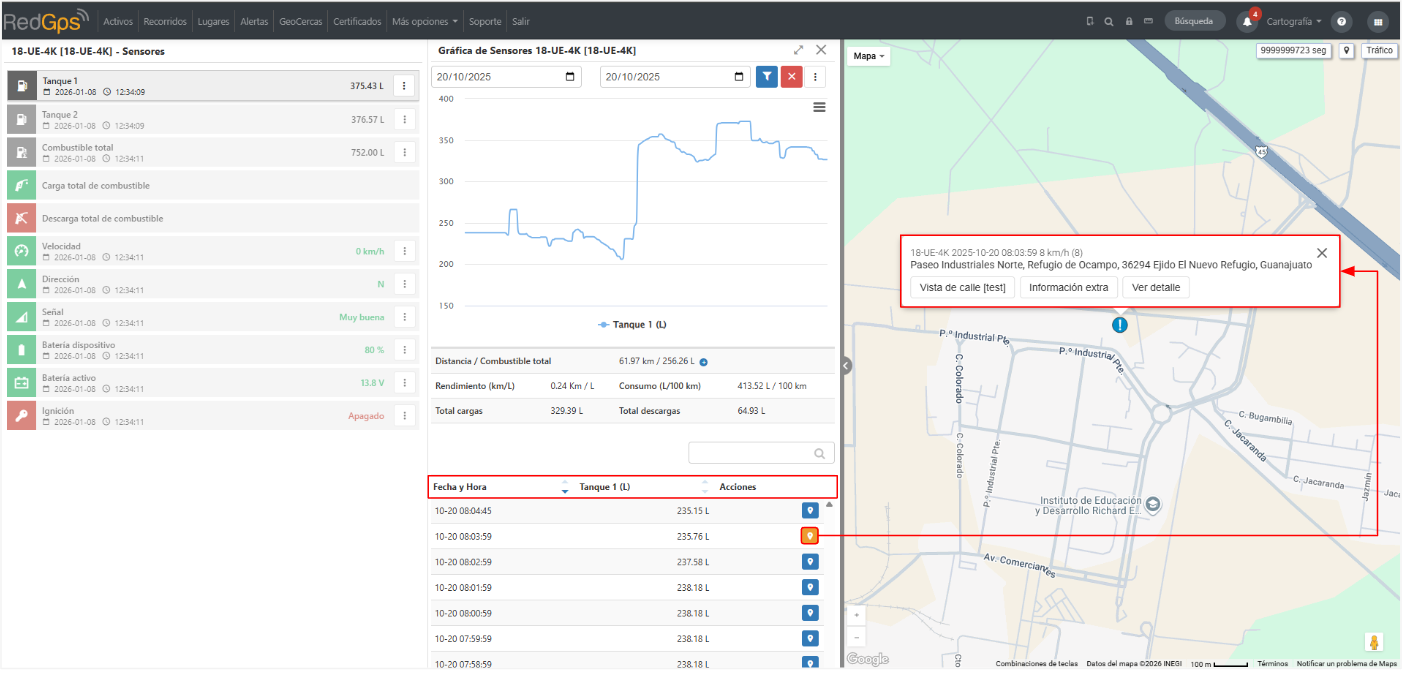Image resolution: width=1403 pixels, height=678 pixels.
Task: Open the start date picker field
Action: [x=507, y=77]
